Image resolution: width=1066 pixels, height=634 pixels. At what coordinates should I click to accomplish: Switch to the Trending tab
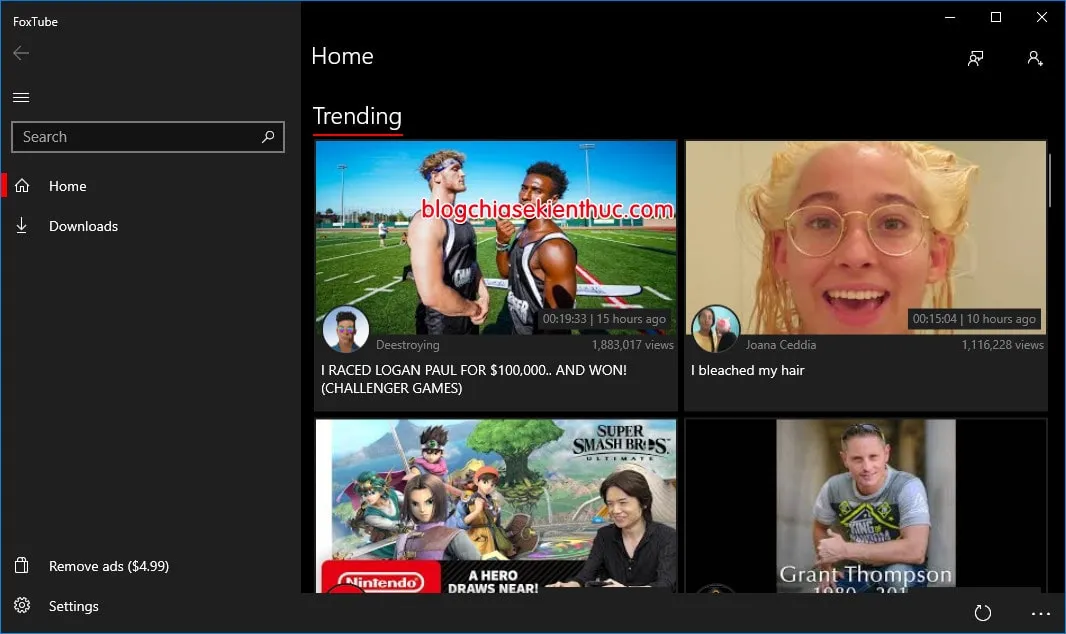pos(357,116)
